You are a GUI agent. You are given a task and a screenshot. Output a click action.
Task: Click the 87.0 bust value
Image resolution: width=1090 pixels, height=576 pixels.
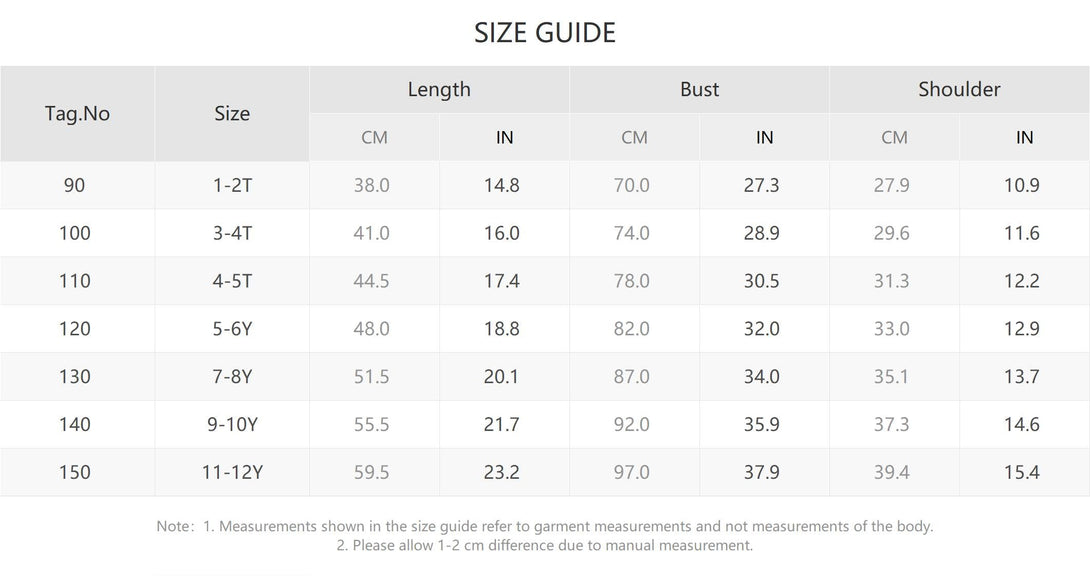[x=631, y=377]
